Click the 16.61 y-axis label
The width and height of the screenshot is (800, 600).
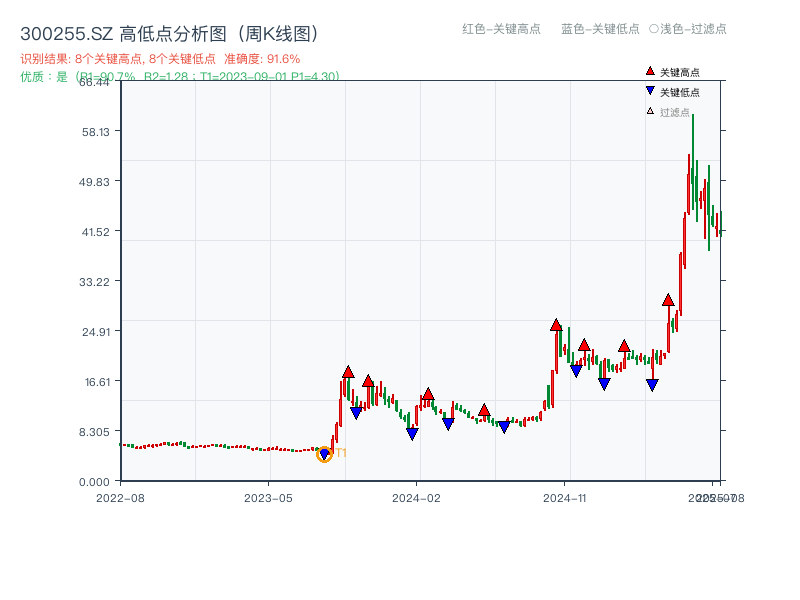click(x=97, y=382)
